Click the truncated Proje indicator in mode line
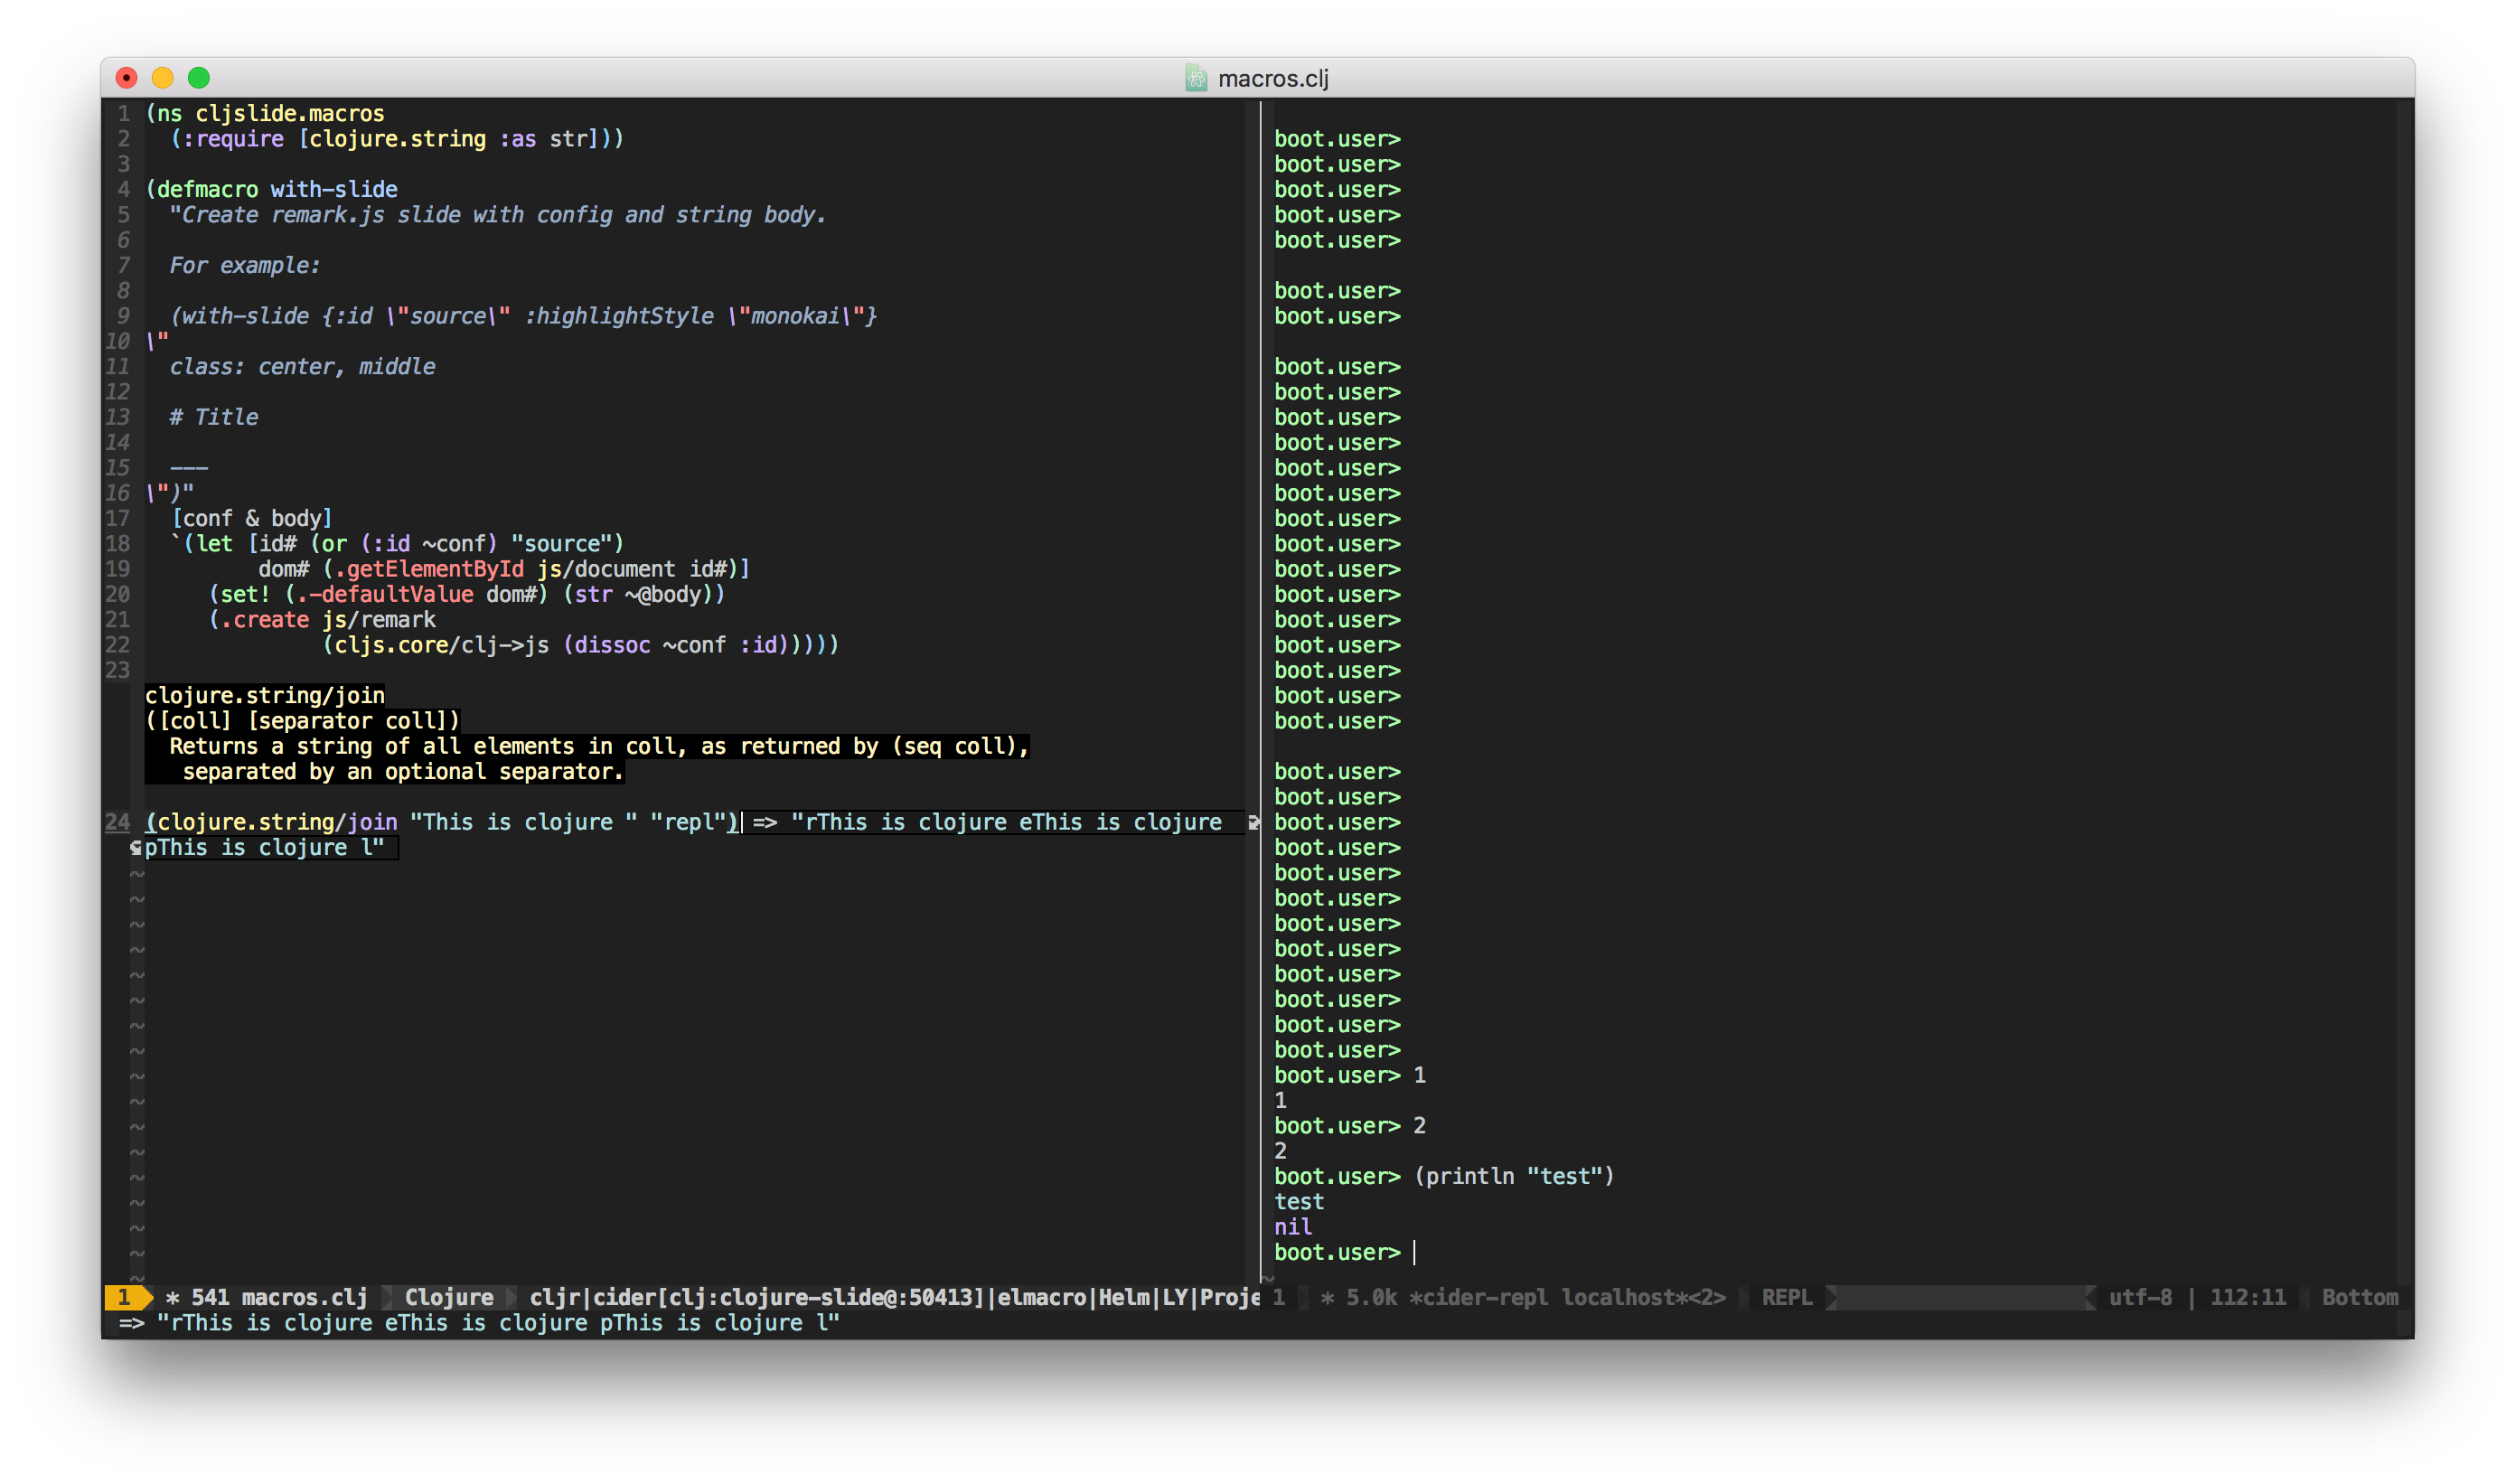This screenshot has width=2516, height=1484. pos(1230,1298)
